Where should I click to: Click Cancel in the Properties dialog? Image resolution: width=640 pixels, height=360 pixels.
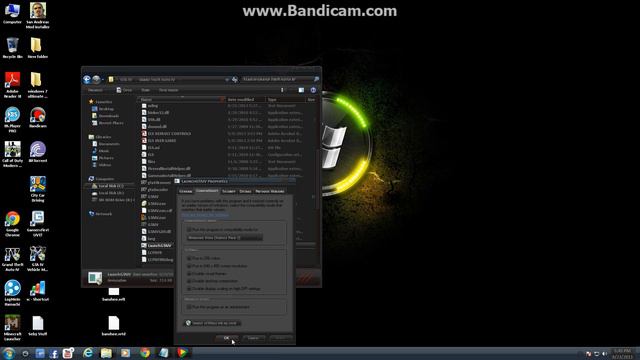click(253, 338)
